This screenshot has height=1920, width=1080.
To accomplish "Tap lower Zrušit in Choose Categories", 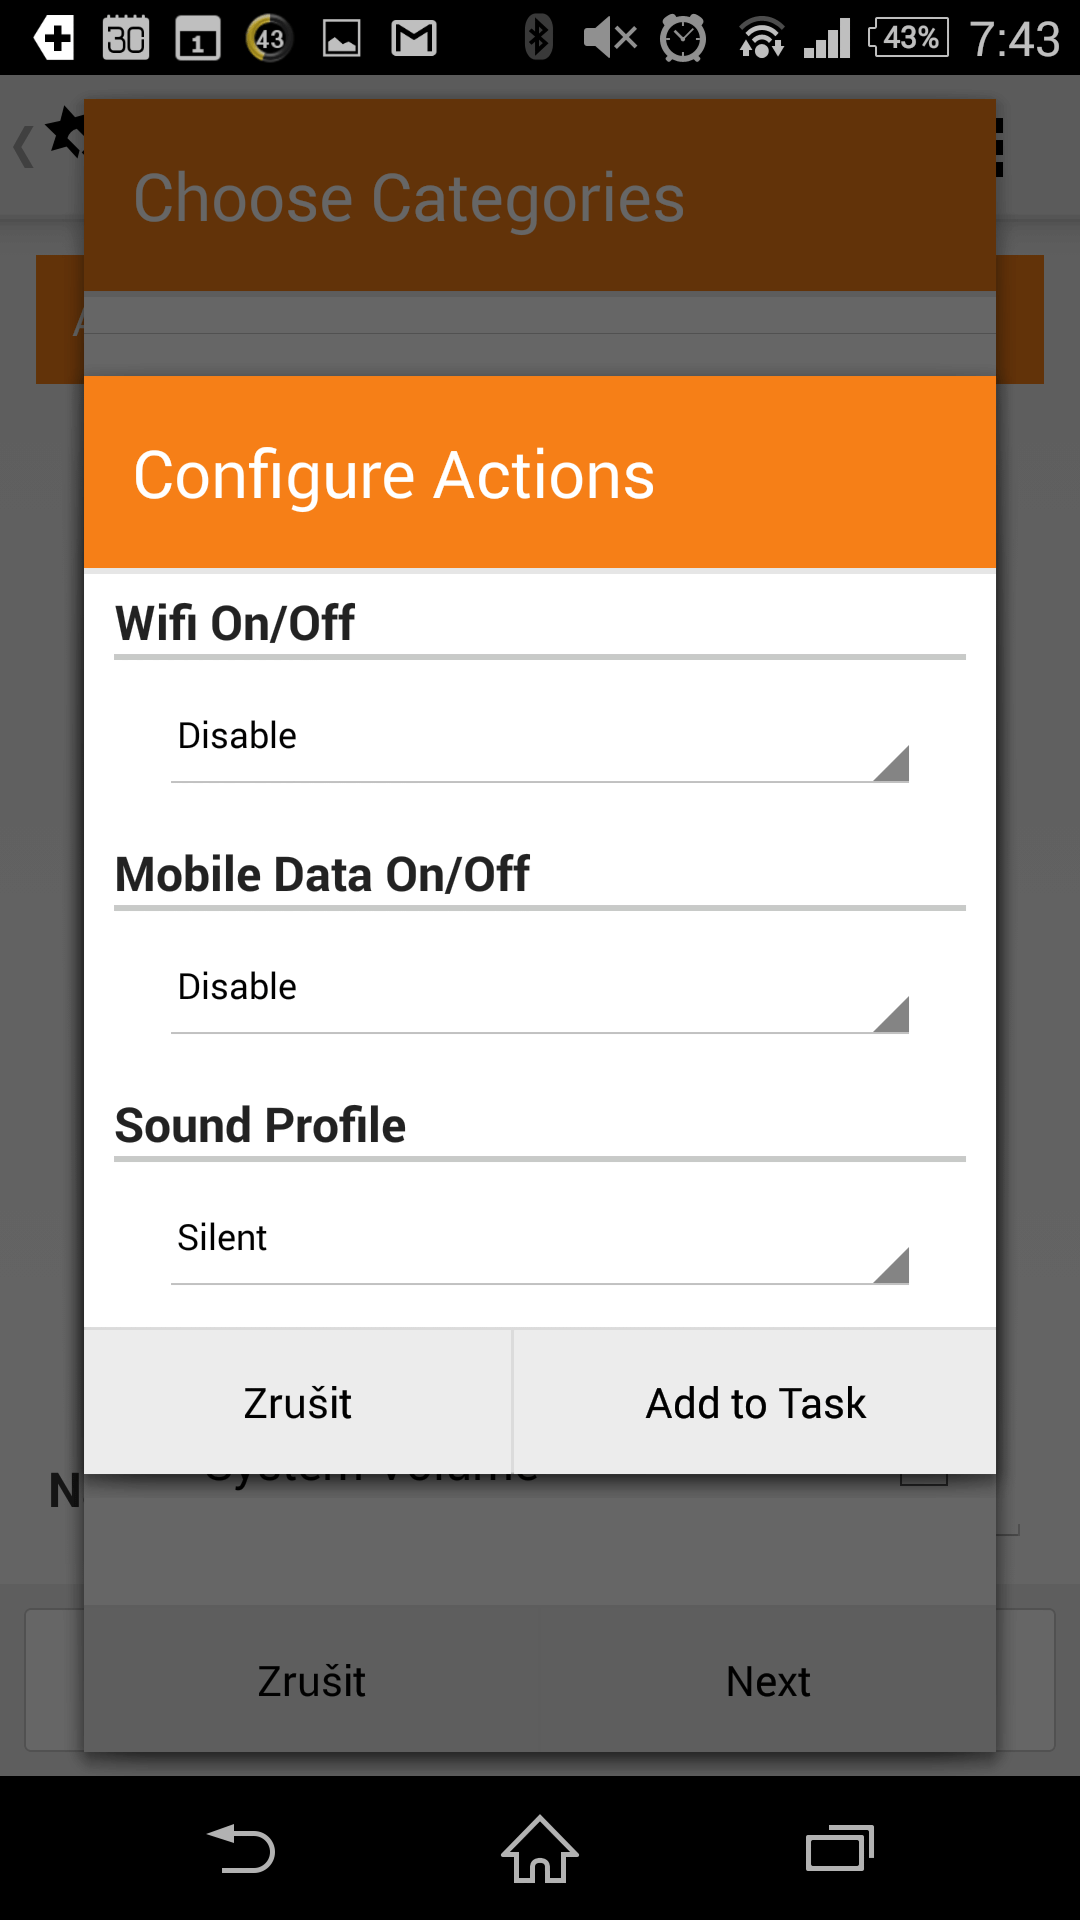I will 311,1681.
